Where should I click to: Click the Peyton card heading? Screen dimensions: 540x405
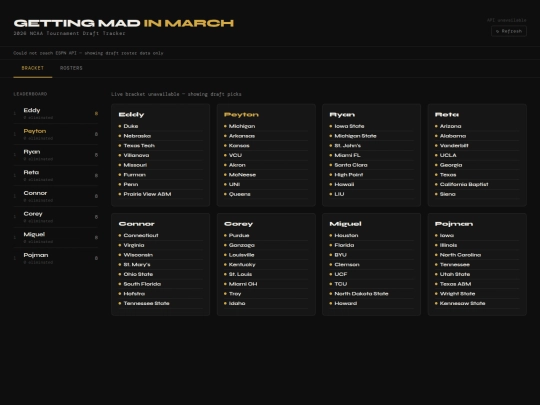tap(241, 115)
